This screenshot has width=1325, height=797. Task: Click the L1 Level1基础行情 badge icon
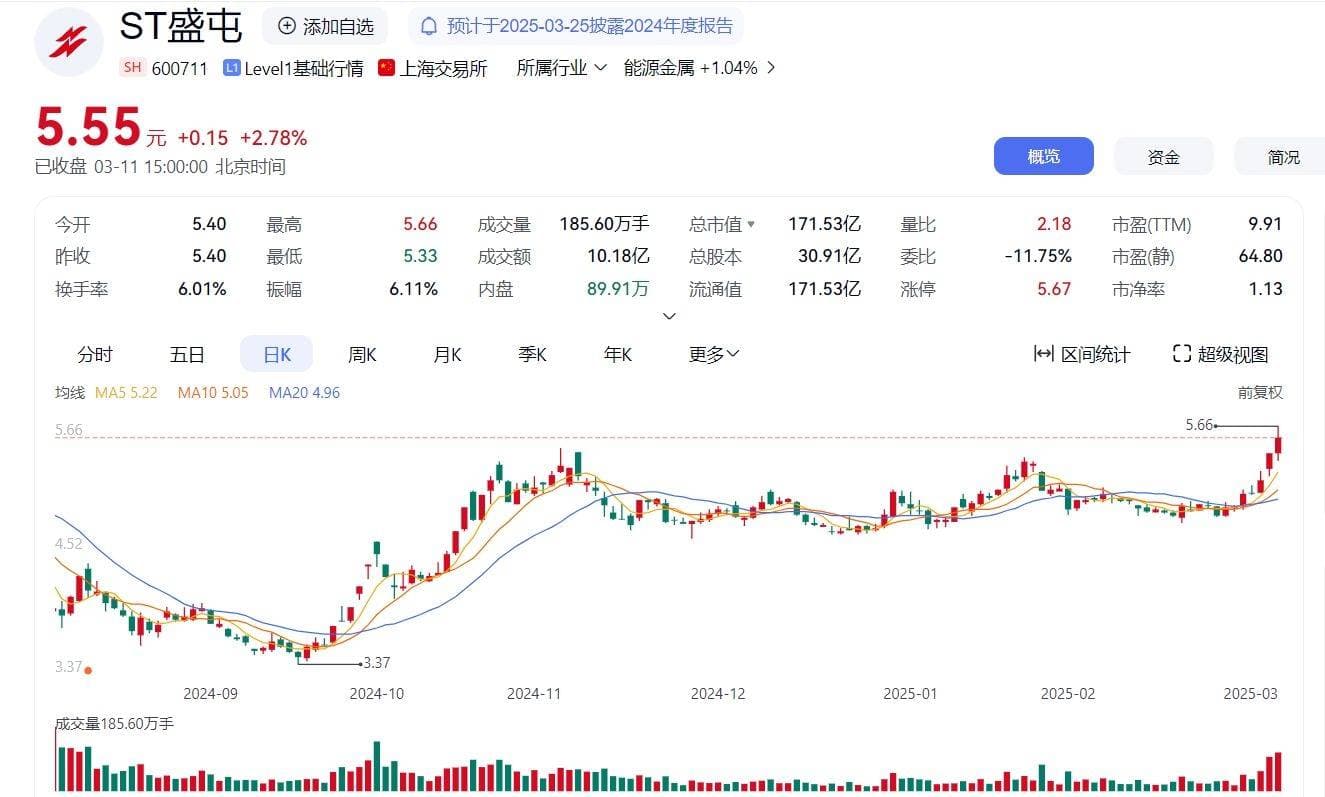(232, 68)
